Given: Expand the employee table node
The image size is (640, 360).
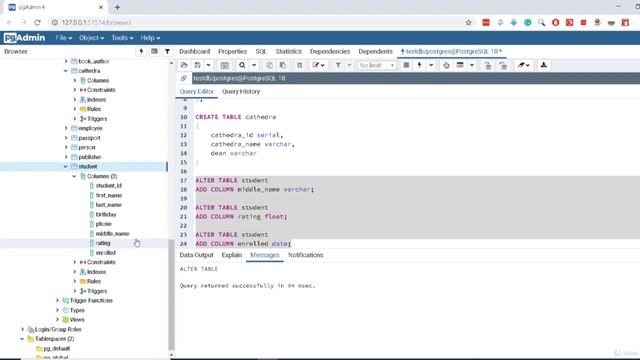Looking at the screenshot, I should click(x=66, y=128).
